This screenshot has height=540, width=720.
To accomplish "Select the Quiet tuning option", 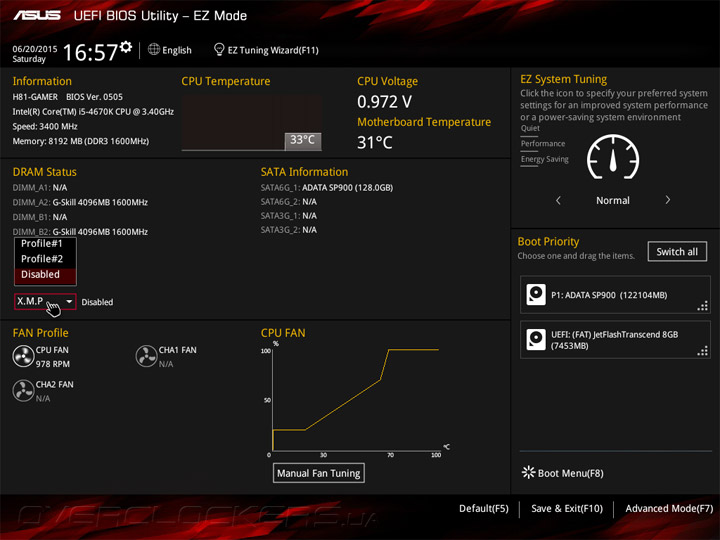I will pos(530,128).
